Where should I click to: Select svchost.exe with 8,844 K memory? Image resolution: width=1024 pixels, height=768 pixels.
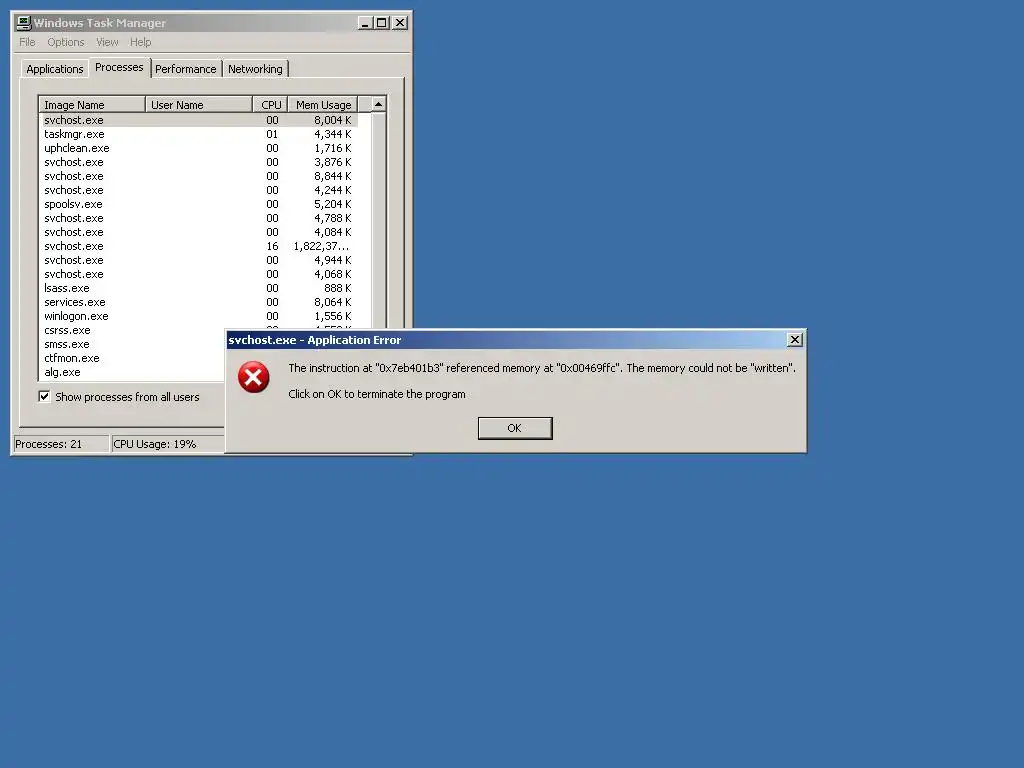tap(200, 176)
